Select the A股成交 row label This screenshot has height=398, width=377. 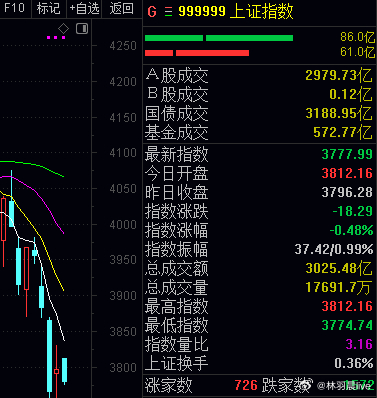click(177, 75)
